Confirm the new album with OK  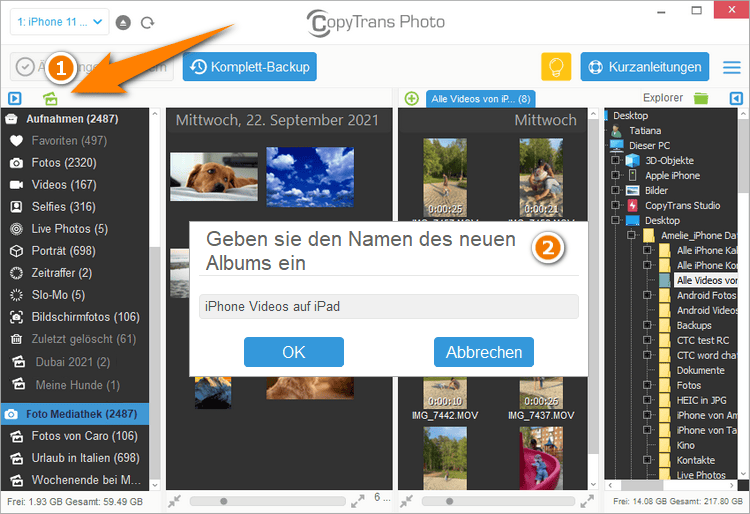click(294, 352)
